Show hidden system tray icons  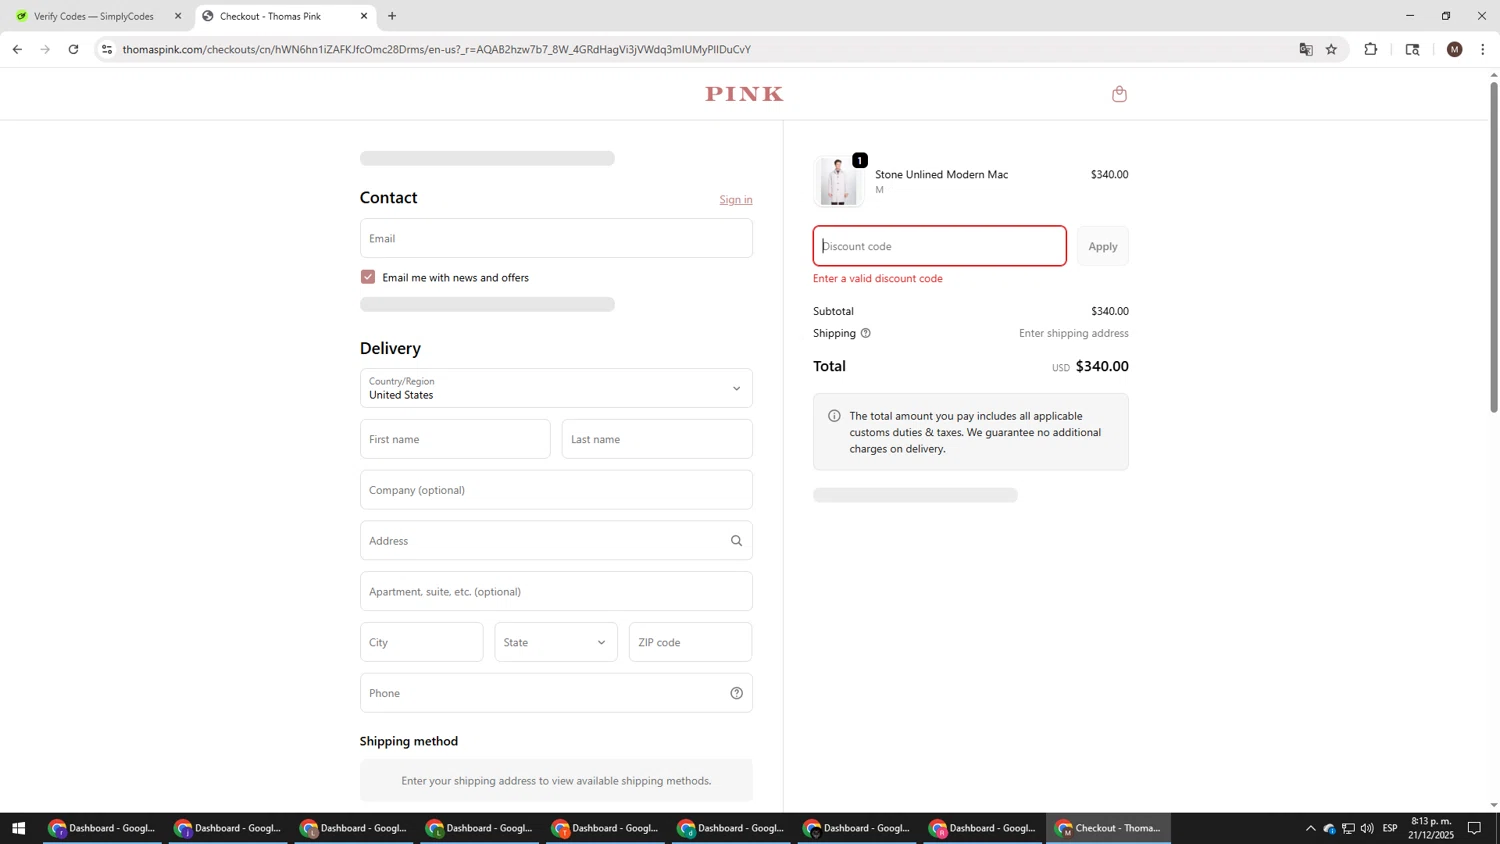pyautogui.click(x=1310, y=828)
